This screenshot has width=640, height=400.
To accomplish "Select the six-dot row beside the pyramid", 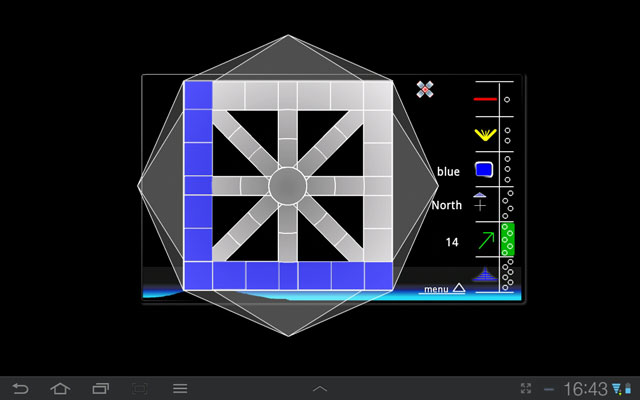I will [x=507, y=275].
